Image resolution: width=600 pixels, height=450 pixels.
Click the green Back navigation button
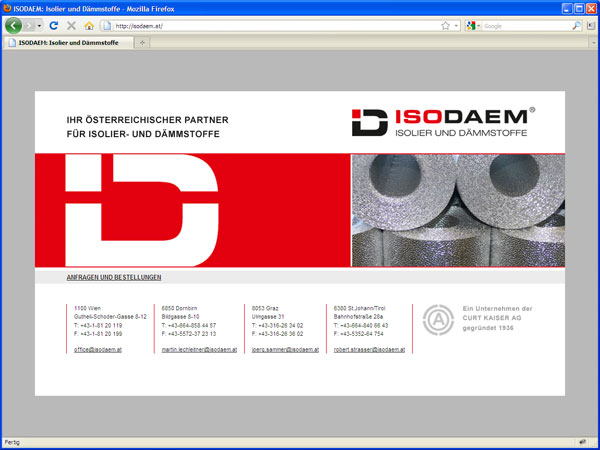(13, 26)
